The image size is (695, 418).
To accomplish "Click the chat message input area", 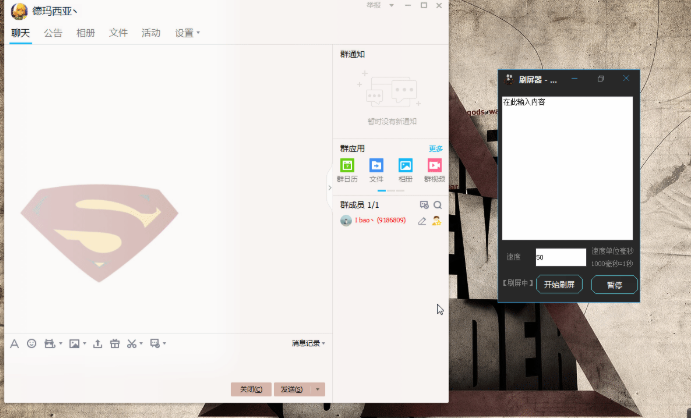I will [168, 366].
